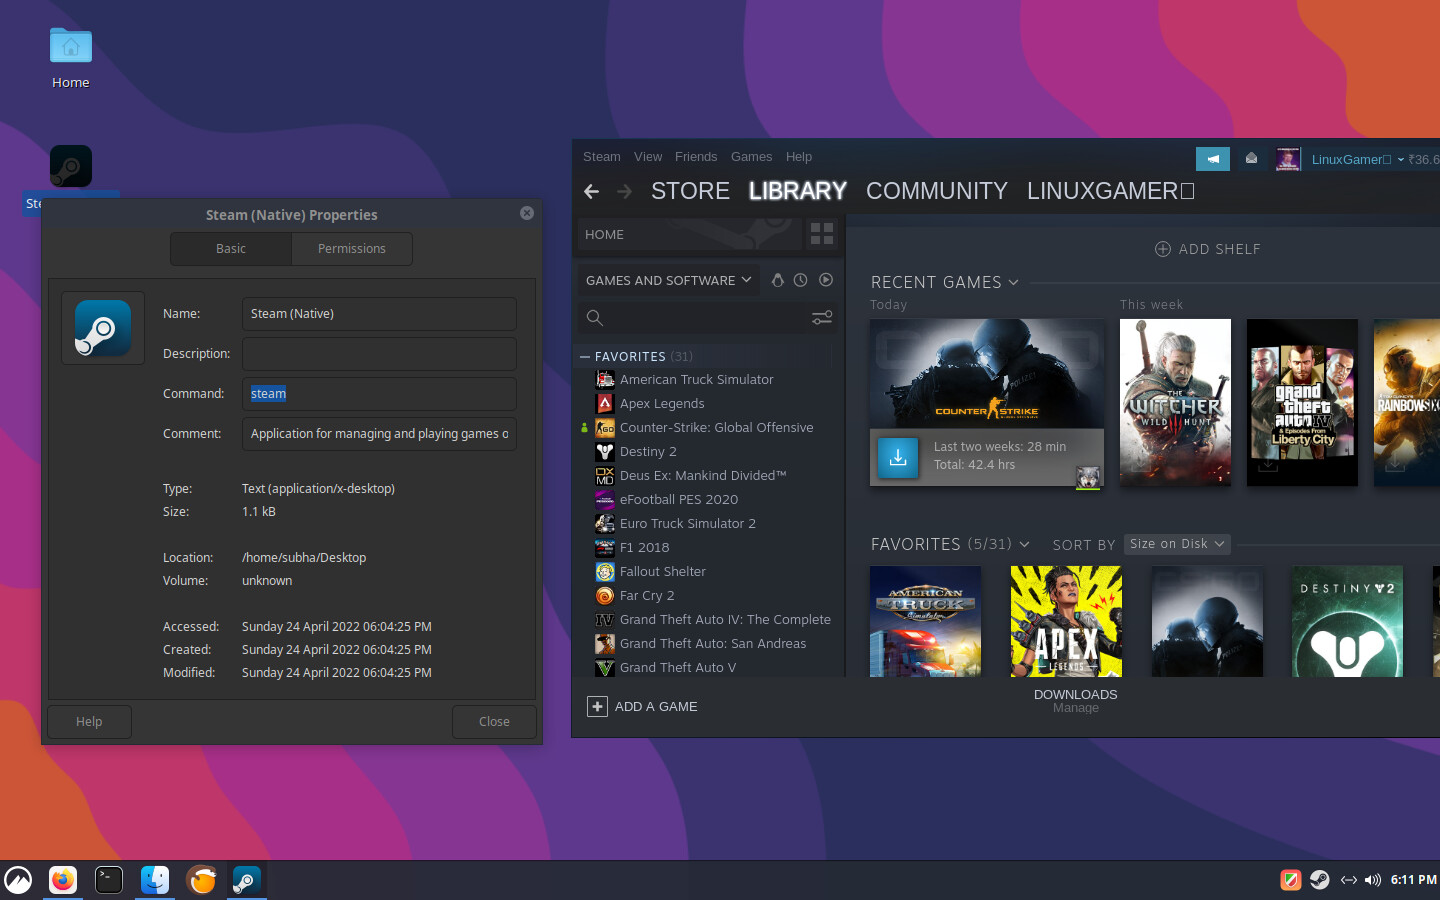Go to COMMUNITY tab
The image size is (1440, 900).
pyautogui.click(x=937, y=191)
